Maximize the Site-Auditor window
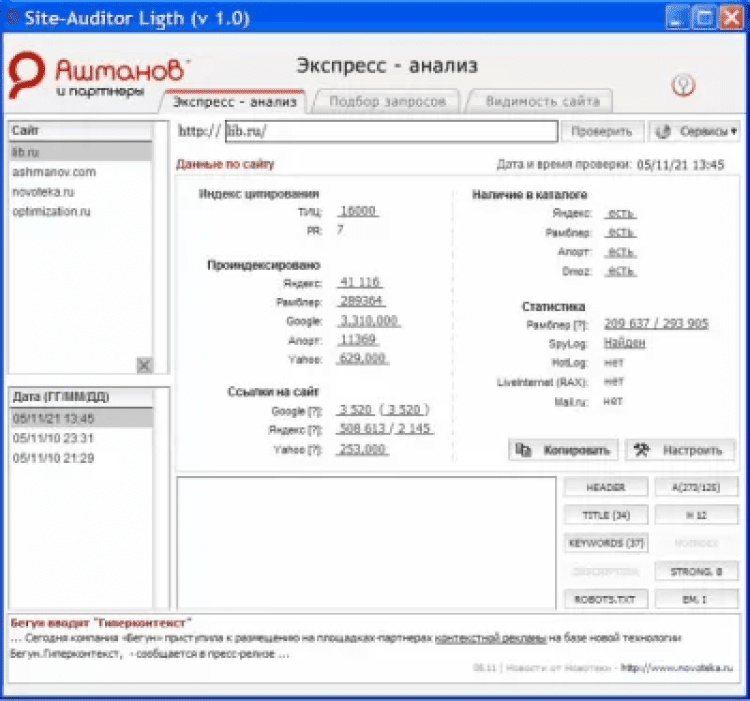Image resolution: width=750 pixels, height=701 pixels. pos(705,18)
